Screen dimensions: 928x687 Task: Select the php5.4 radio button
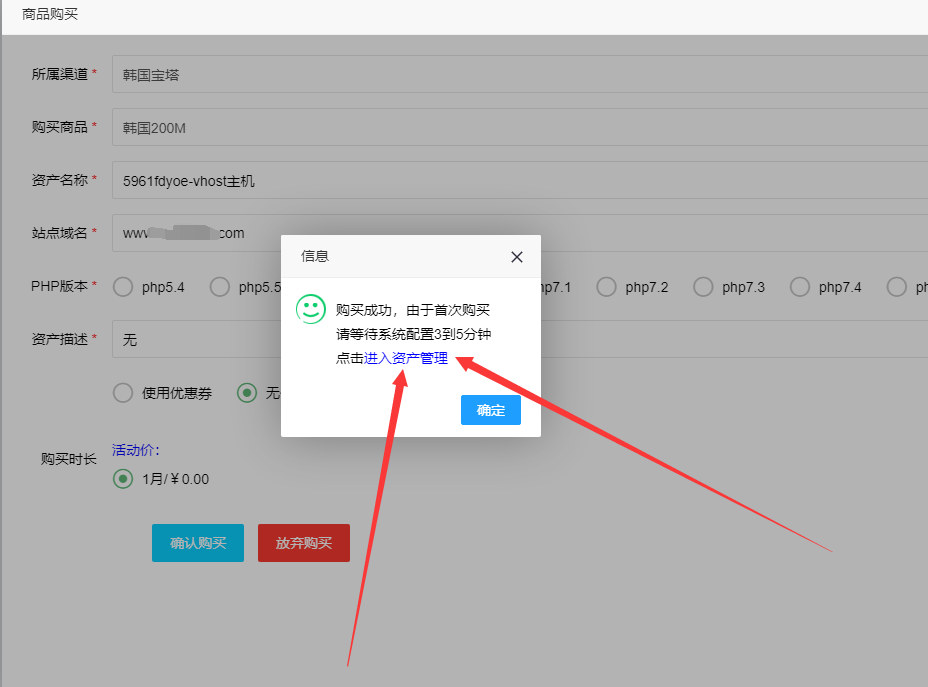122,287
